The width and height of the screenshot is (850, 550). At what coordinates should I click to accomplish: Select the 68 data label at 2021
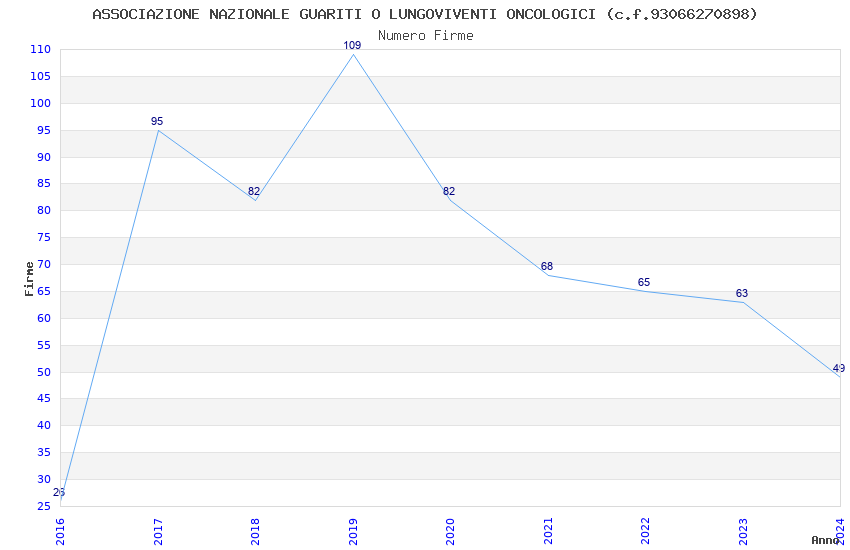coord(546,266)
